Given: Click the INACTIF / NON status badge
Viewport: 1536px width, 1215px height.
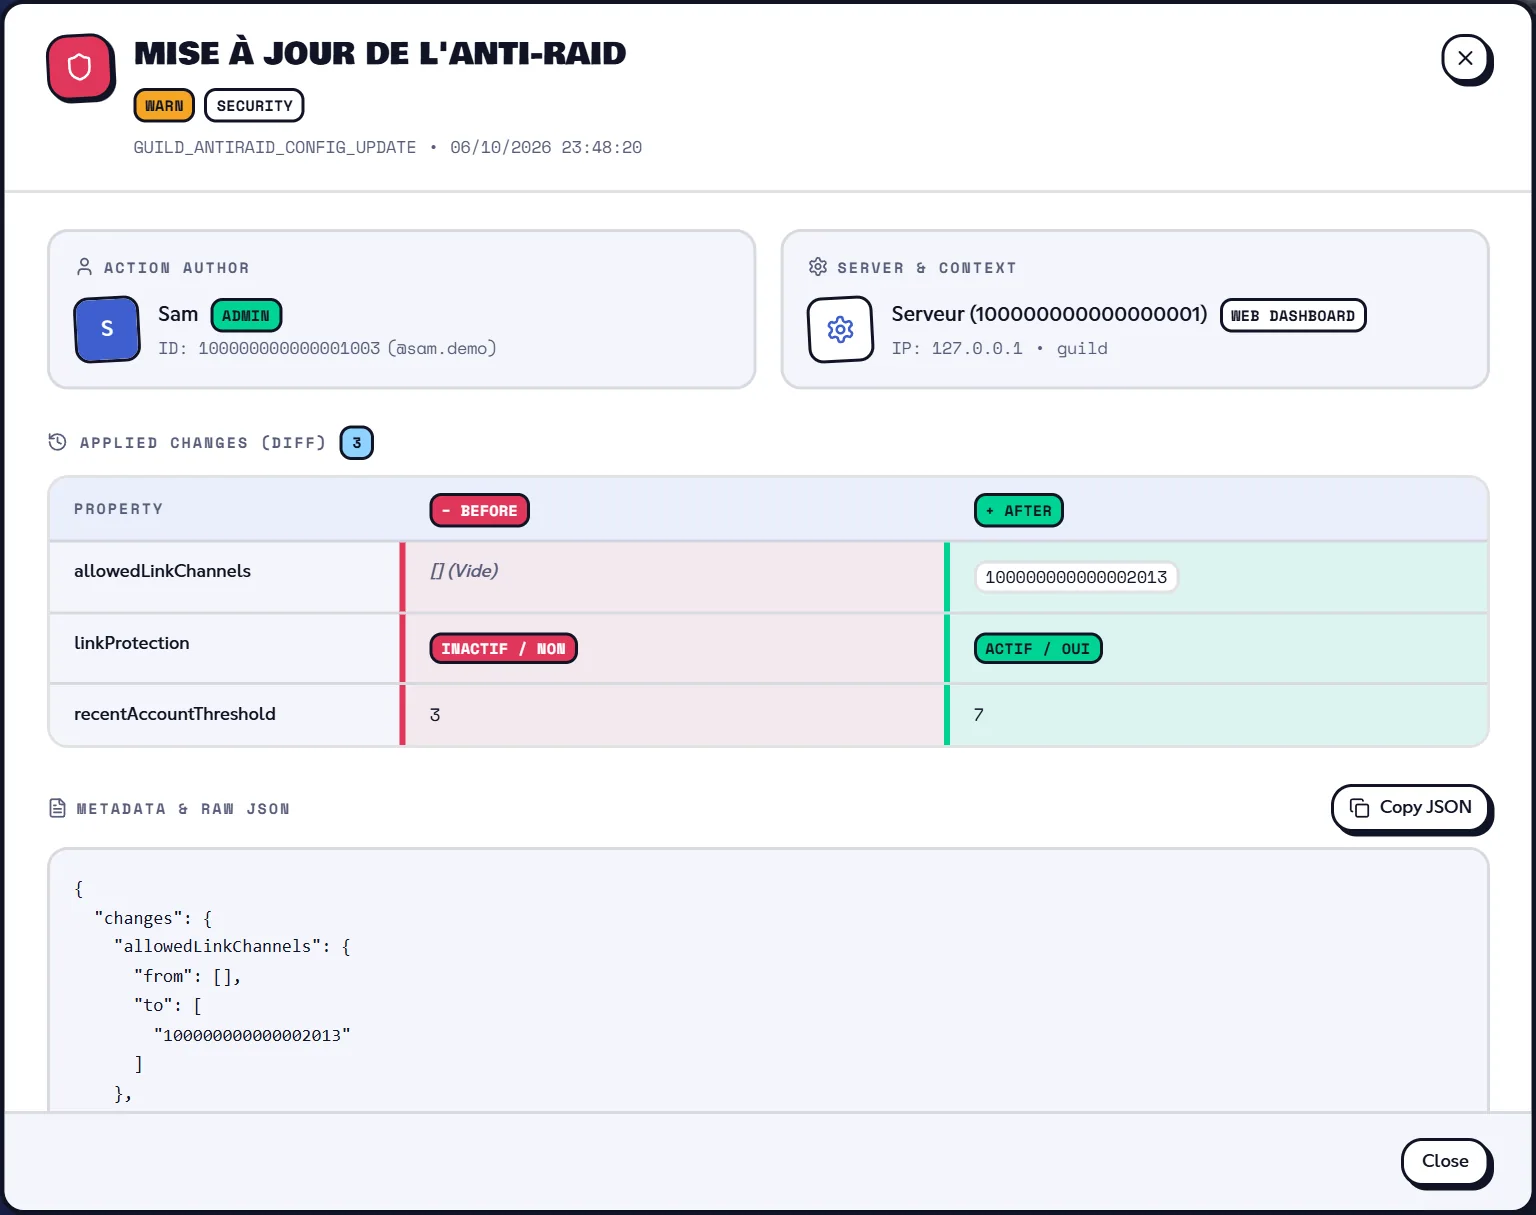Looking at the screenshot, I should click(x=504, y=649).
